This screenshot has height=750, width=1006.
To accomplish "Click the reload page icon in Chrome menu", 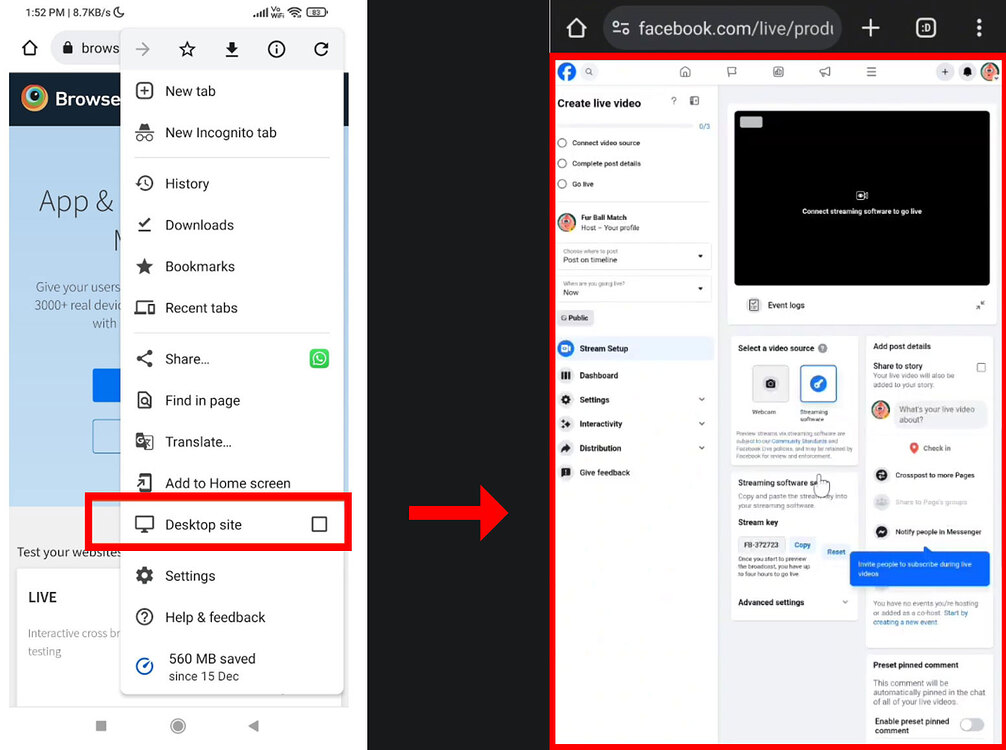I will pyautogui.click(x=321, y=49).
